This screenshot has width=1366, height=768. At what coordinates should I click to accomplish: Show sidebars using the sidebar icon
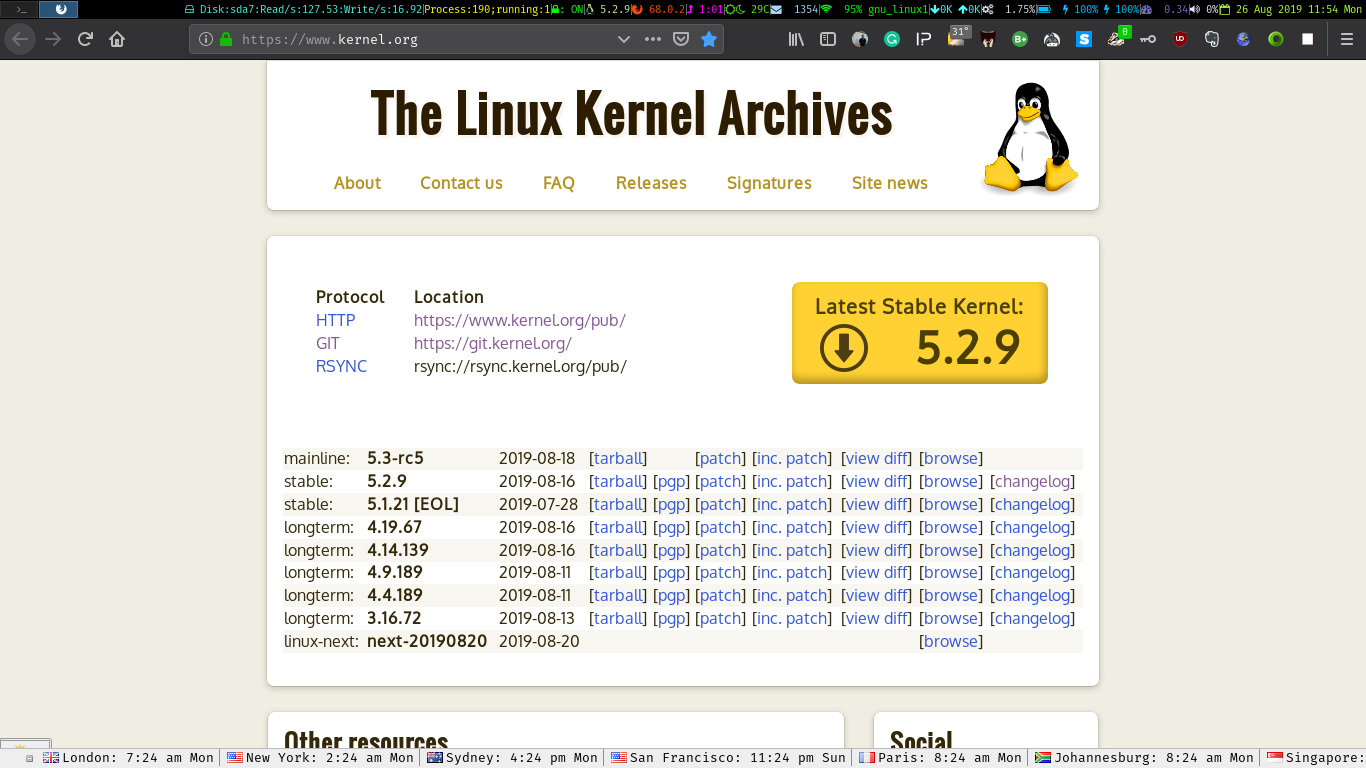[828, 39]
